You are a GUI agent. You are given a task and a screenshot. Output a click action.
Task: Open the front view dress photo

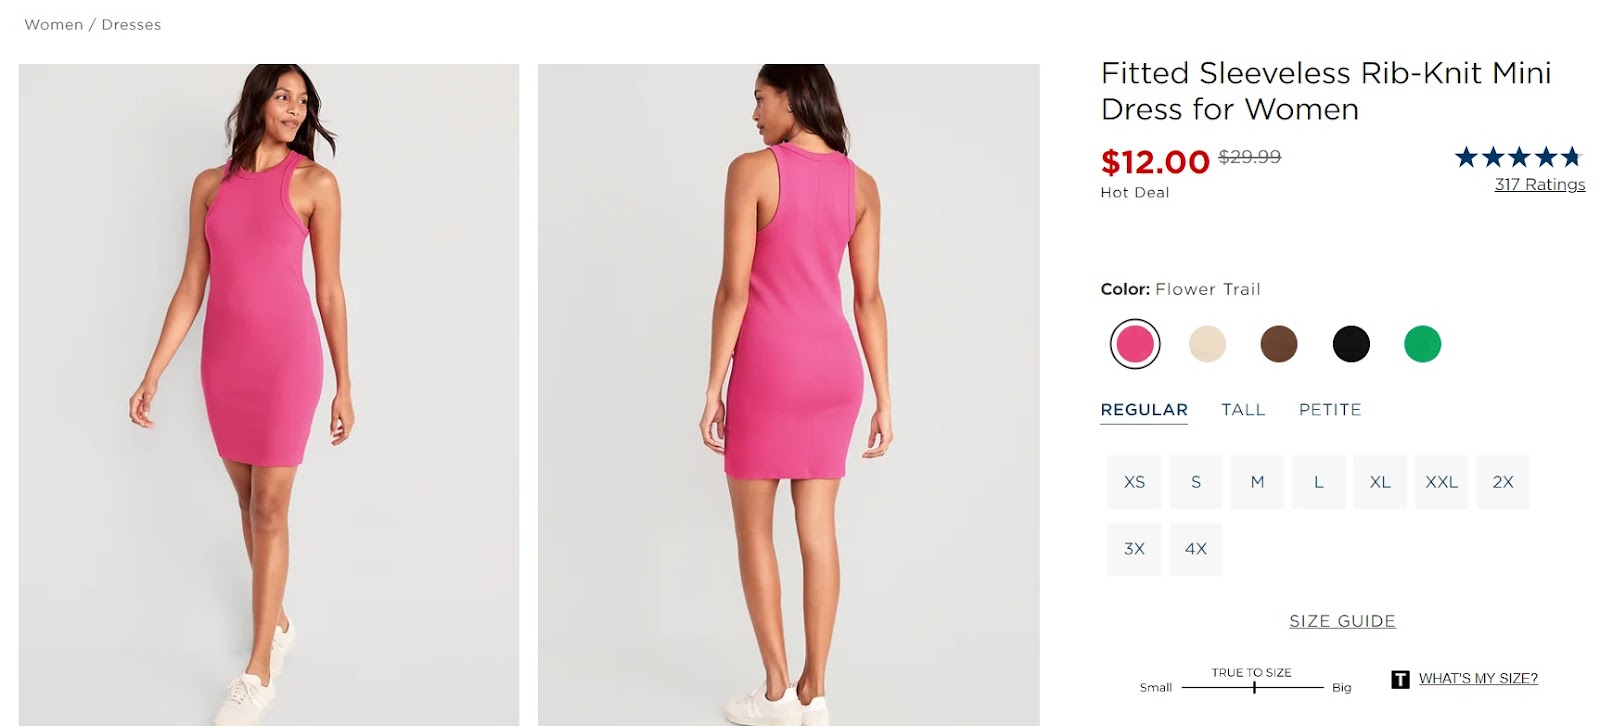[269, 394]
